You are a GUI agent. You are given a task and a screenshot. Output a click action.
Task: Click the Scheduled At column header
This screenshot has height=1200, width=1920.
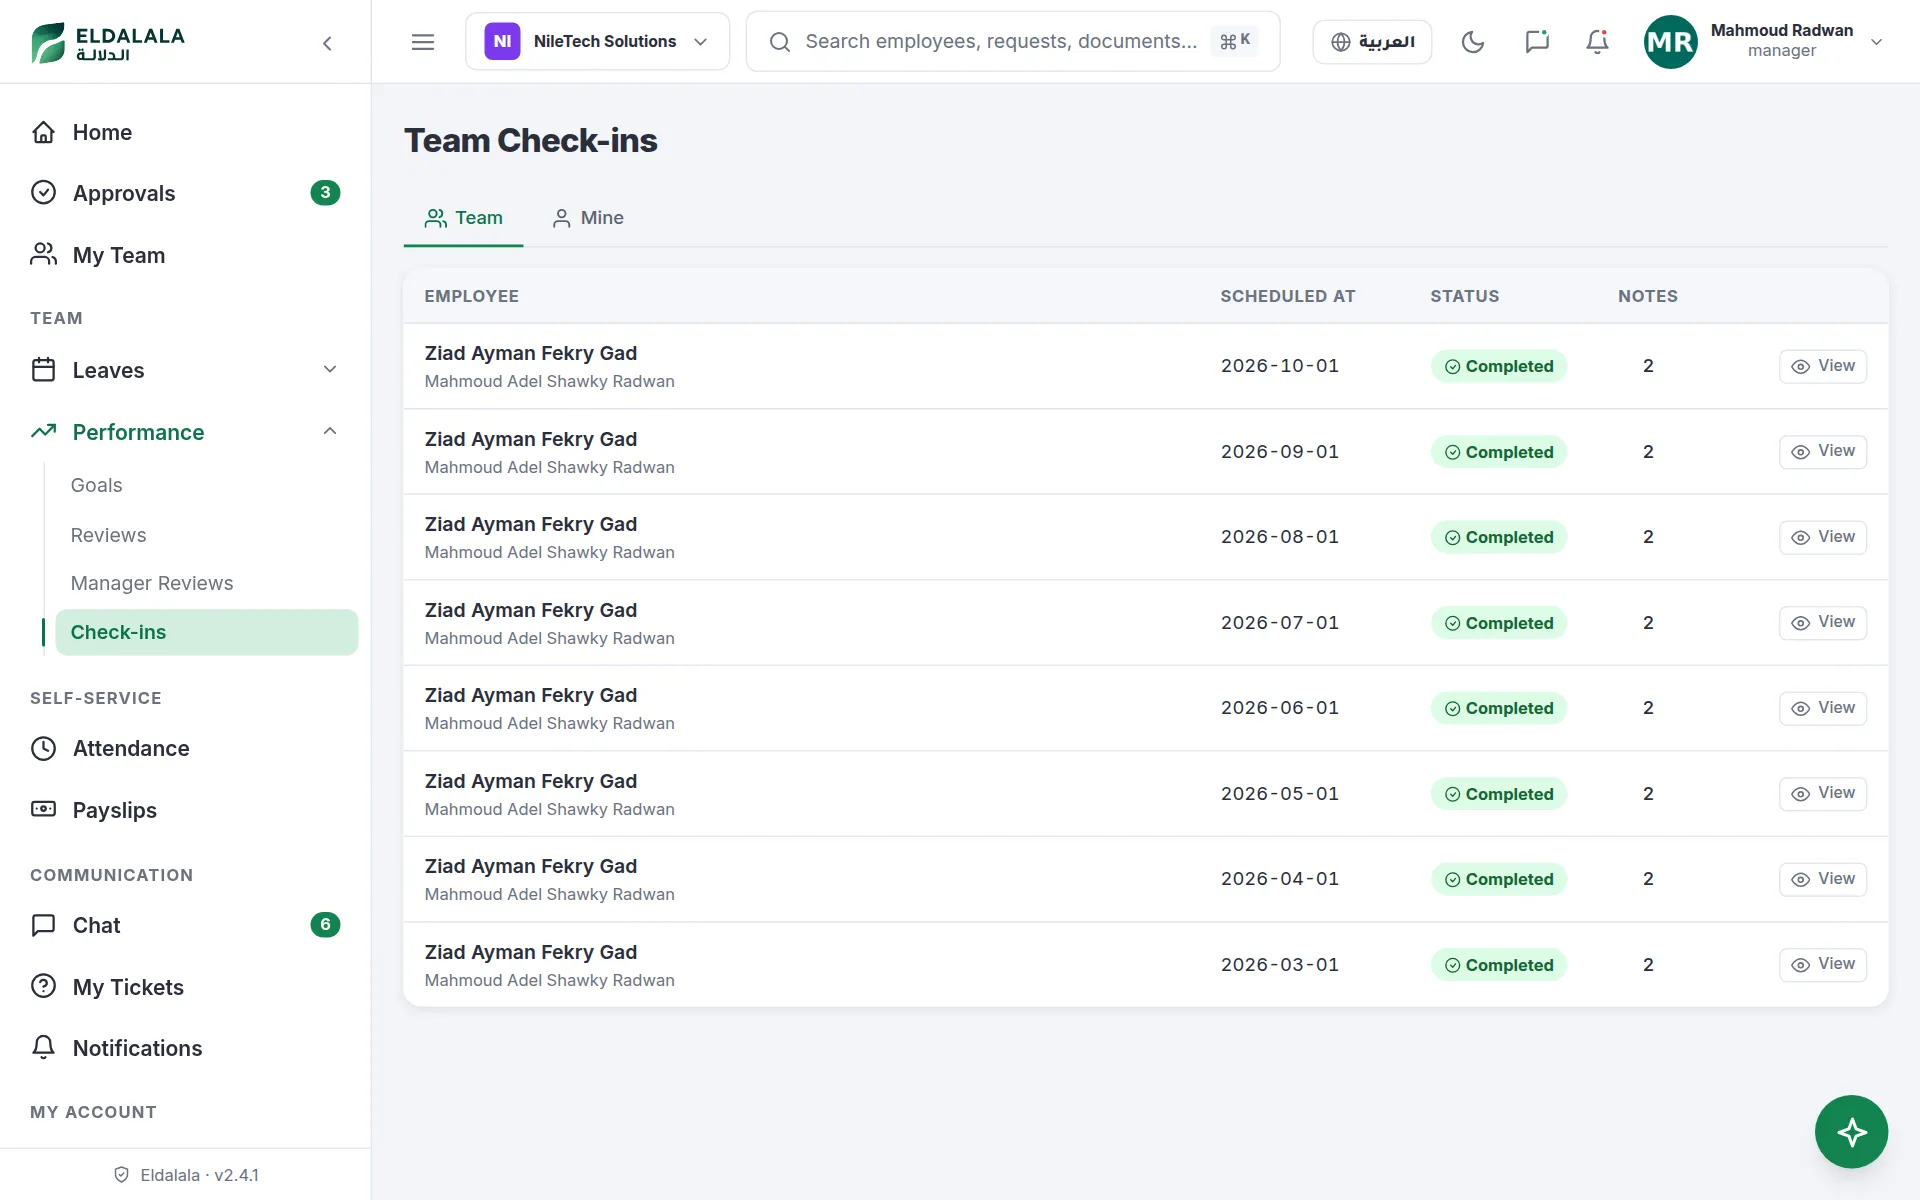coord(1287,296)
